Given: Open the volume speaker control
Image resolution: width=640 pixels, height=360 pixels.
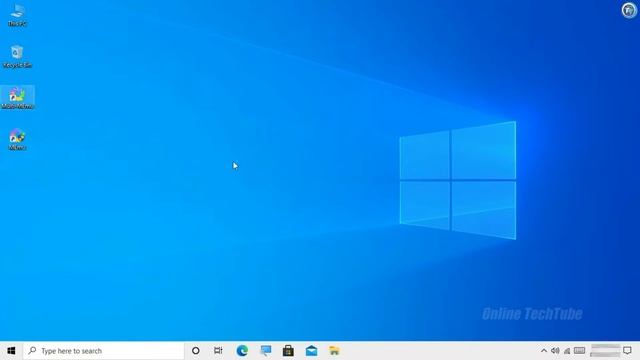Looking at the screenshot, I should point(555,351).
